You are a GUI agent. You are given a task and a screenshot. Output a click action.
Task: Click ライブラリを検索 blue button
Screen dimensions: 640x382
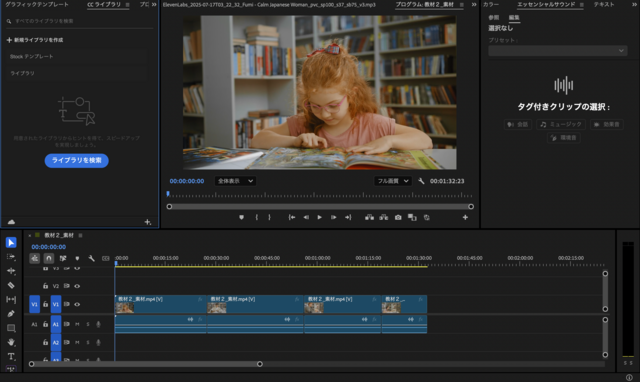click(x=76, y=160)
